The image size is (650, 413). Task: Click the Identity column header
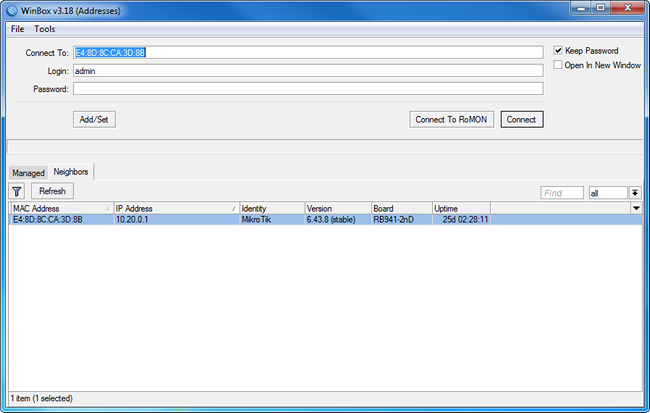tap(272, 208)
